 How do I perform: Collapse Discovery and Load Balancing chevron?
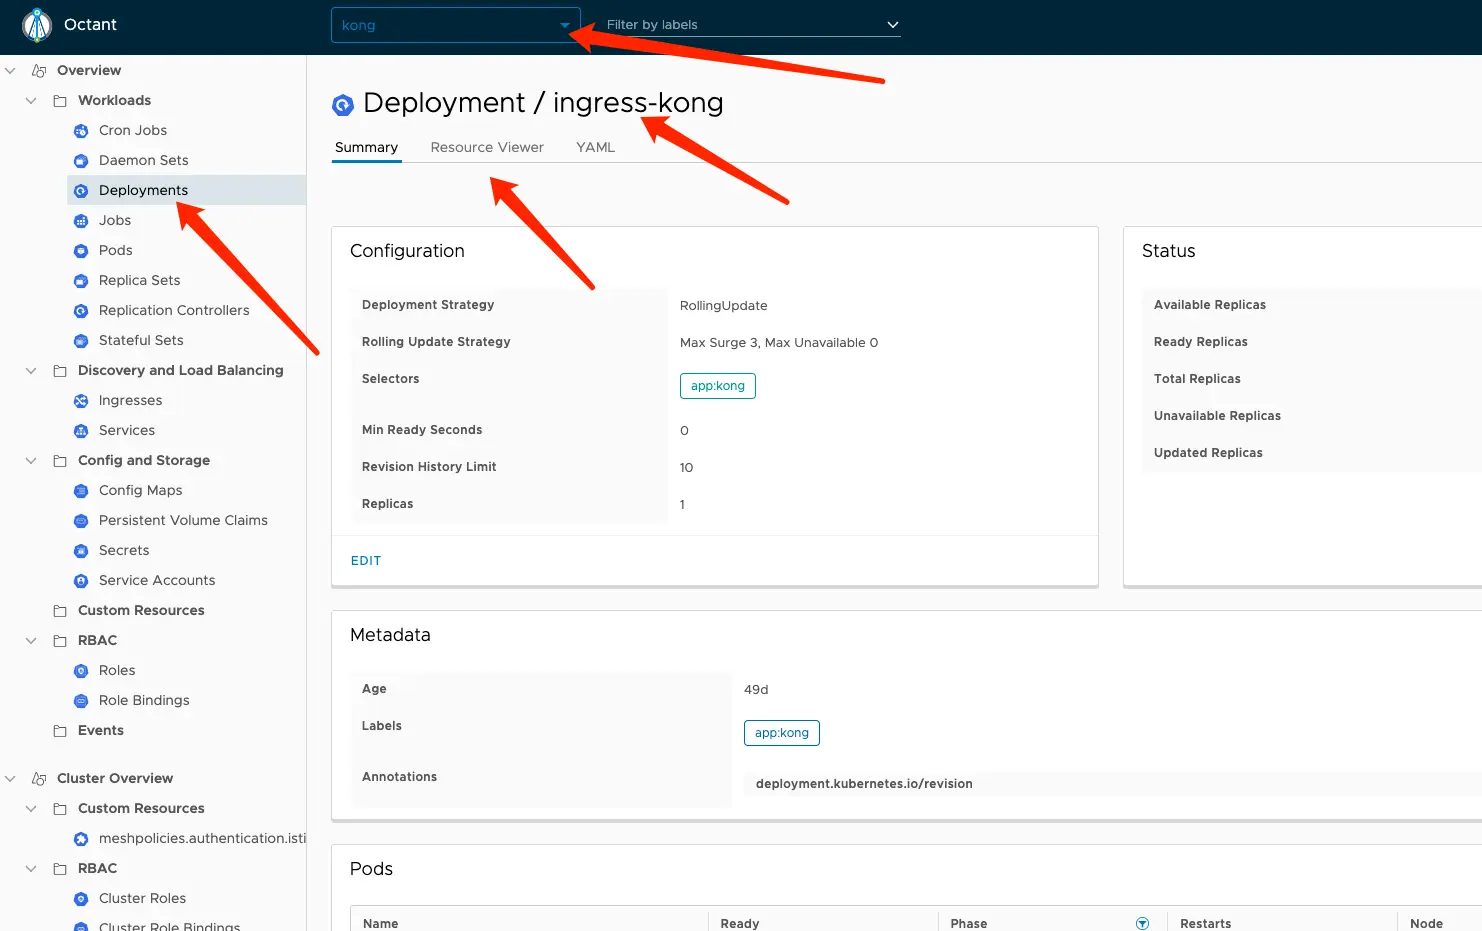(x=31, y=371)
